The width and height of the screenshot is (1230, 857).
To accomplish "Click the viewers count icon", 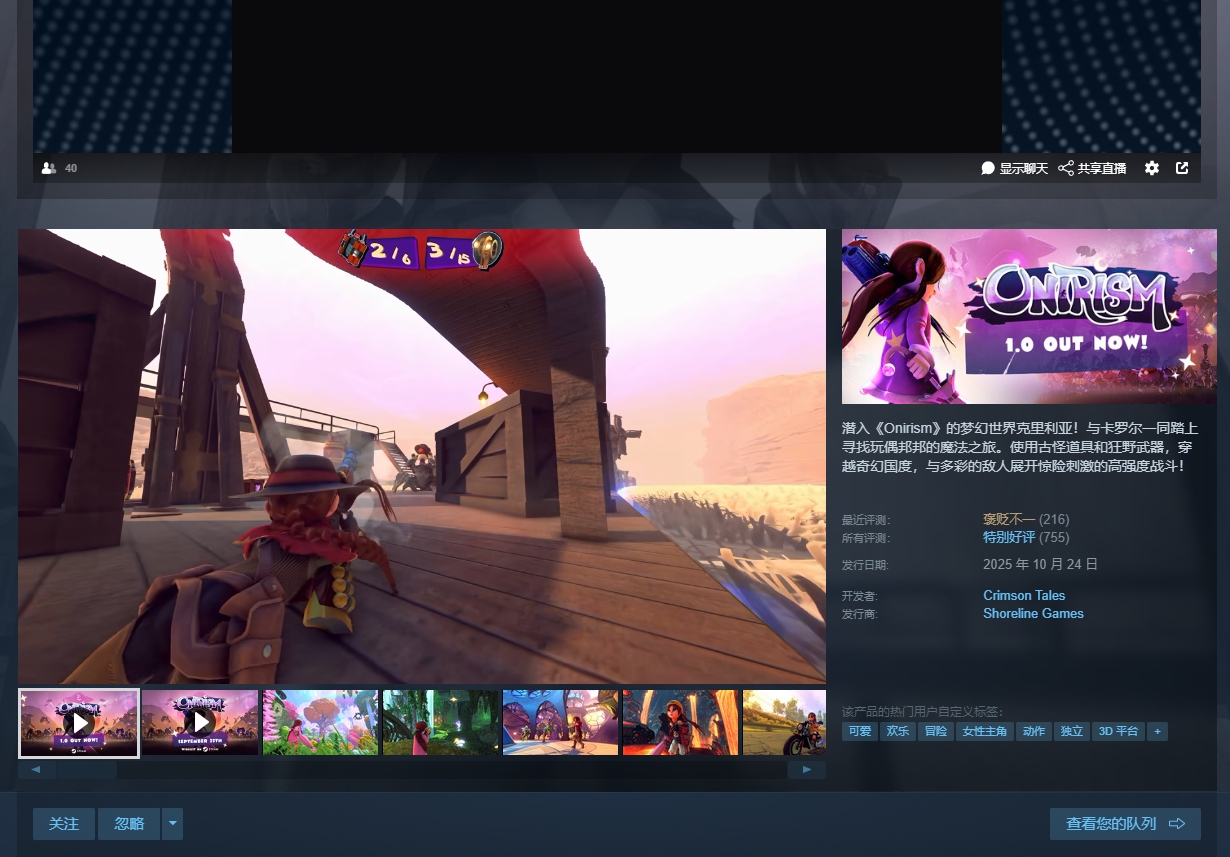I will pyautogui.click(x=49, y=168).
